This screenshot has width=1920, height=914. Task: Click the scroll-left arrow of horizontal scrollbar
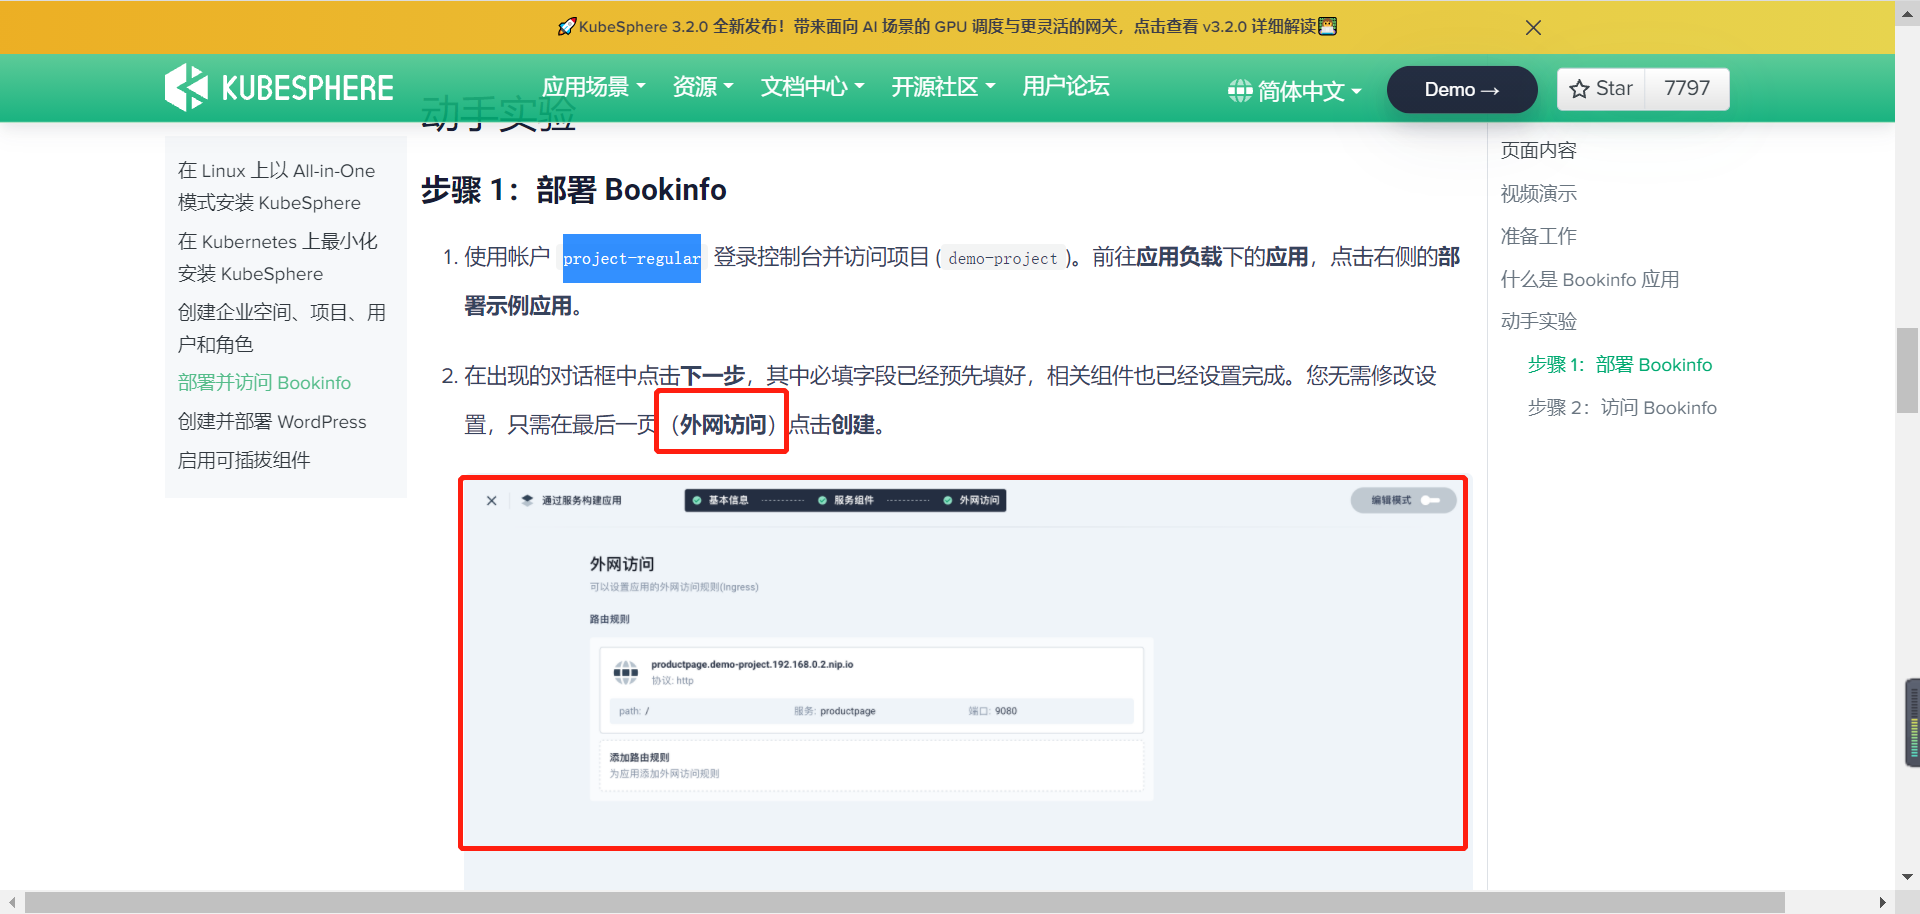[x=11, y=902]
